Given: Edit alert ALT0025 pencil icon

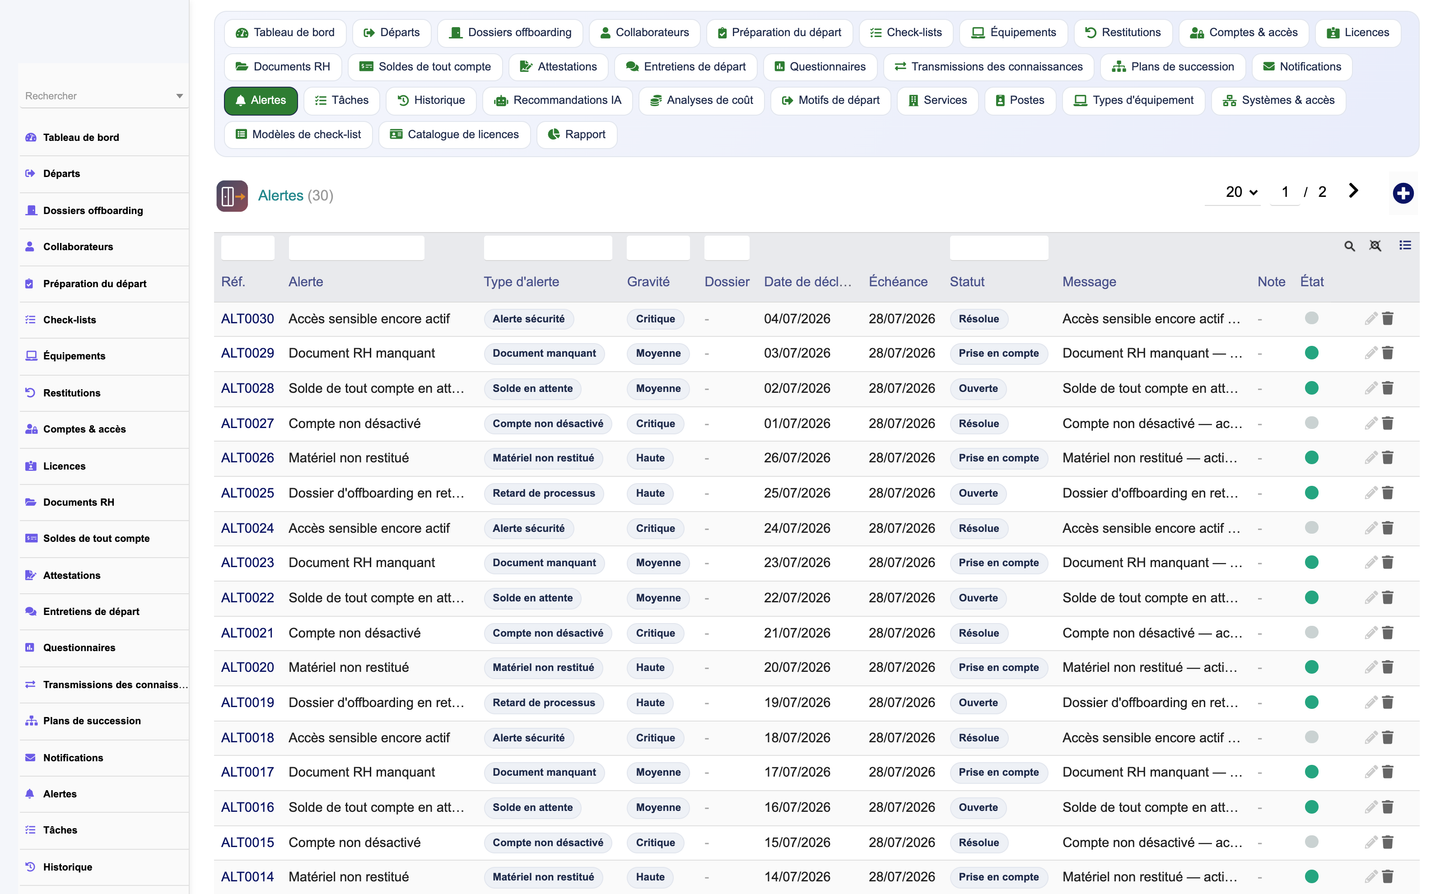Looking at the screenshot, I should coord(1371,493).
